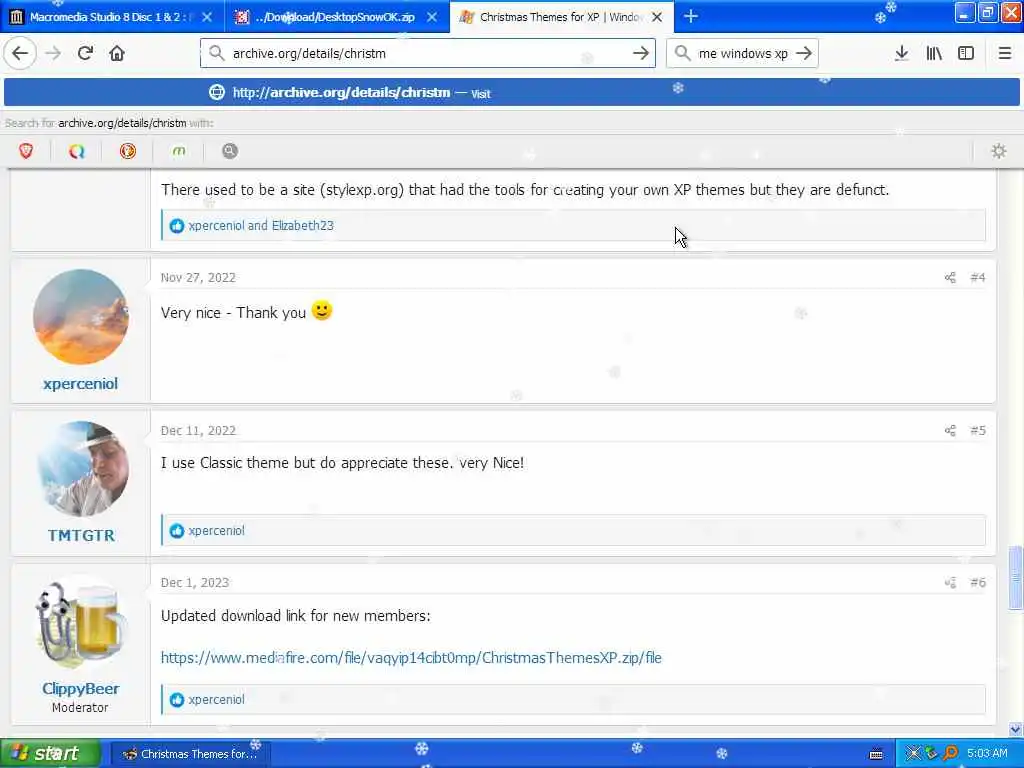Search with the DuckDuckGo engine icon
The height and width of the screenshot is (768, 1024).
pos(127,151)
